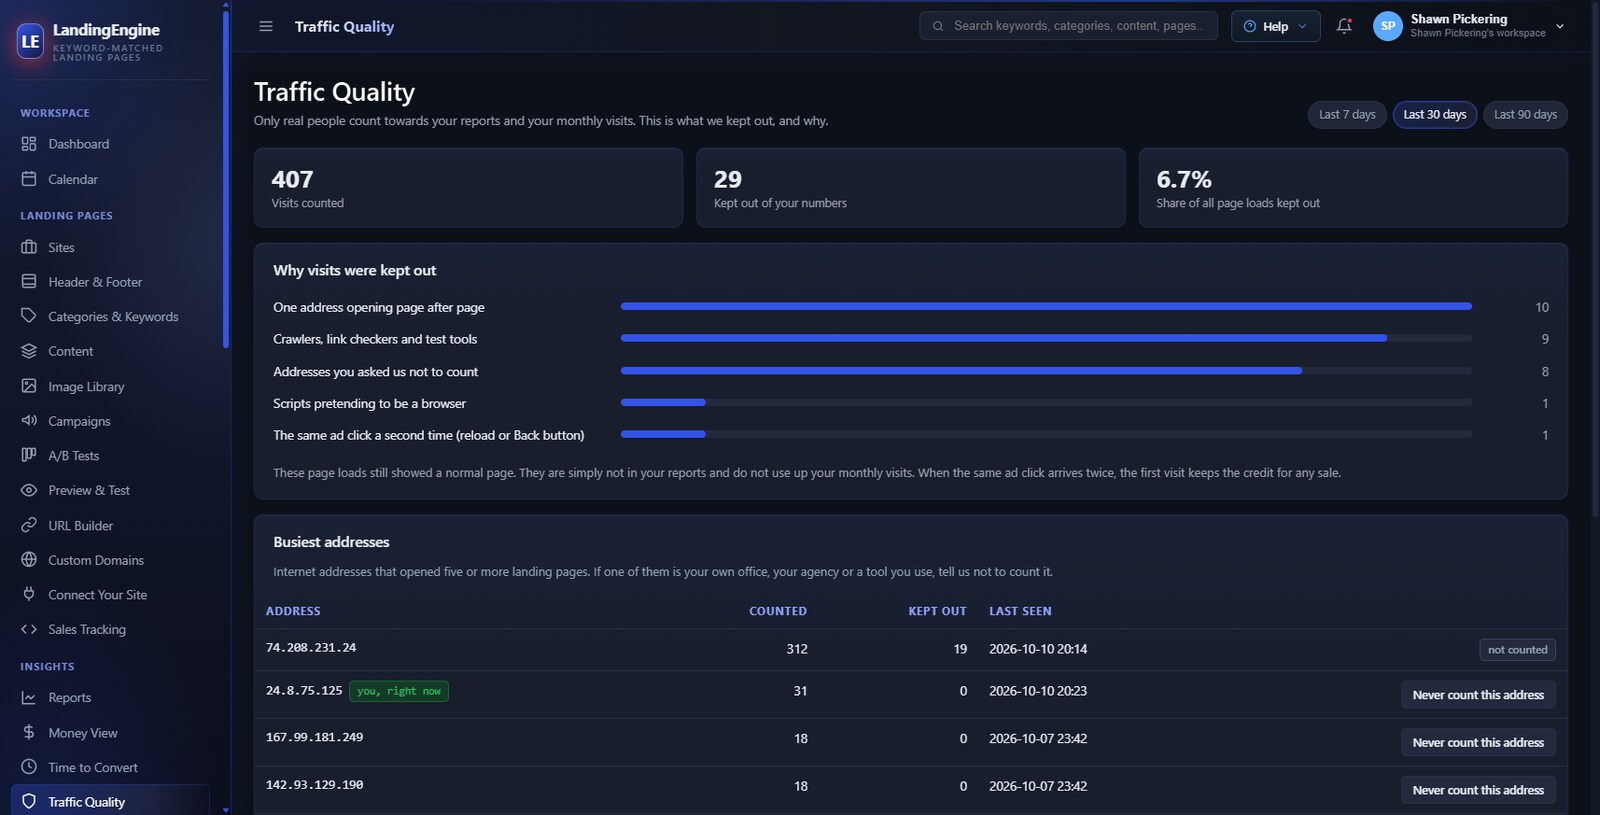Open the Calendar icon in sidebar
The image size is (1600, 815).
(29, 179)
